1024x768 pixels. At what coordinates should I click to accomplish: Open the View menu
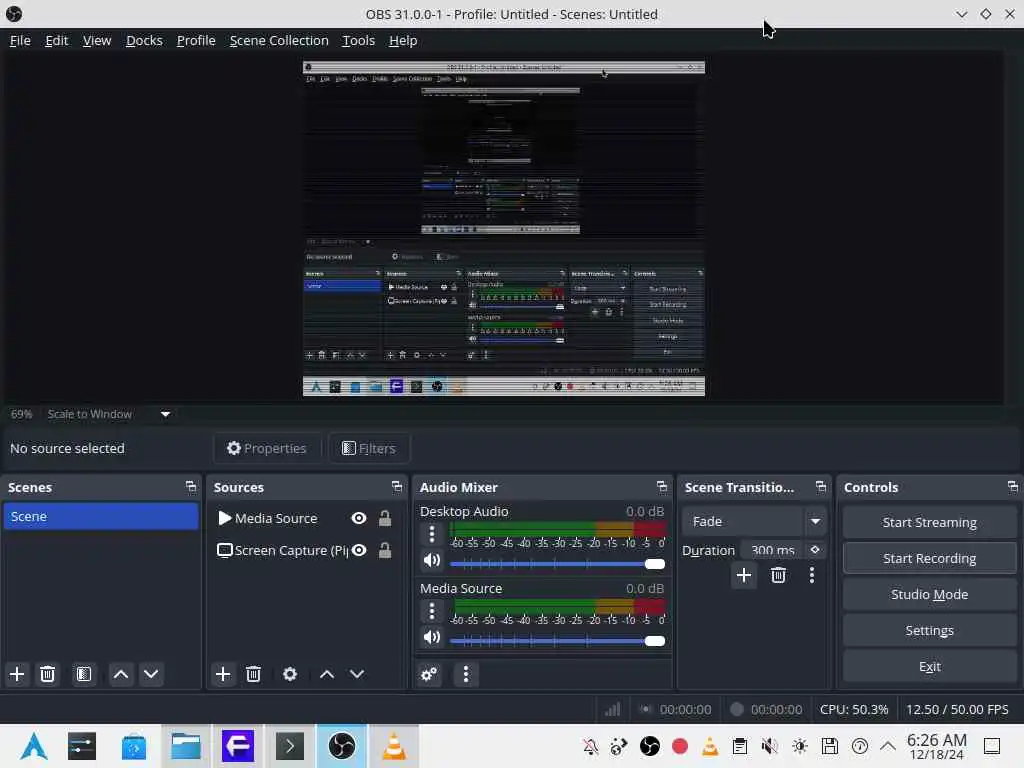tap(97, 40)
